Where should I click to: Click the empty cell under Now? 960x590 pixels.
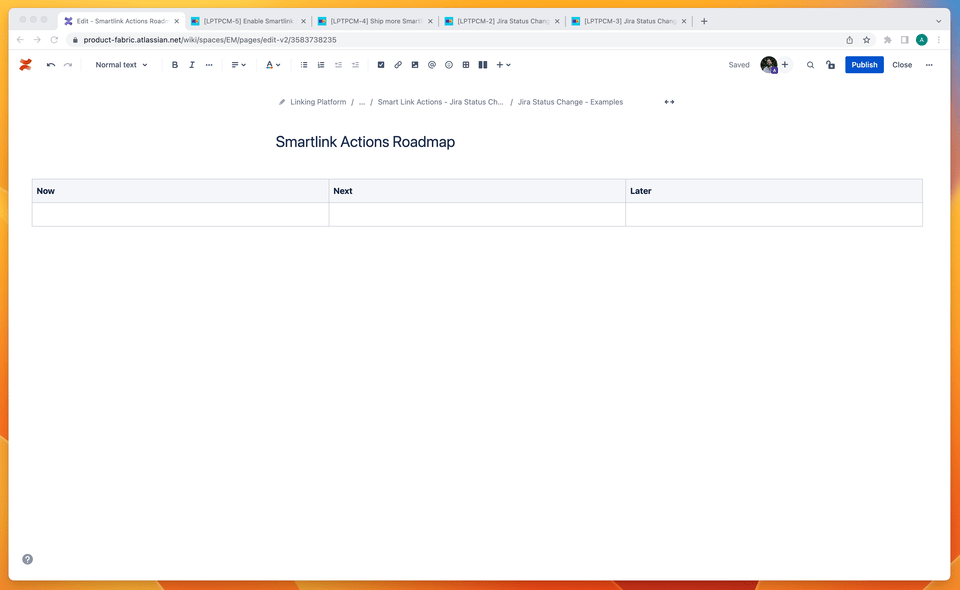coord(181,215)
